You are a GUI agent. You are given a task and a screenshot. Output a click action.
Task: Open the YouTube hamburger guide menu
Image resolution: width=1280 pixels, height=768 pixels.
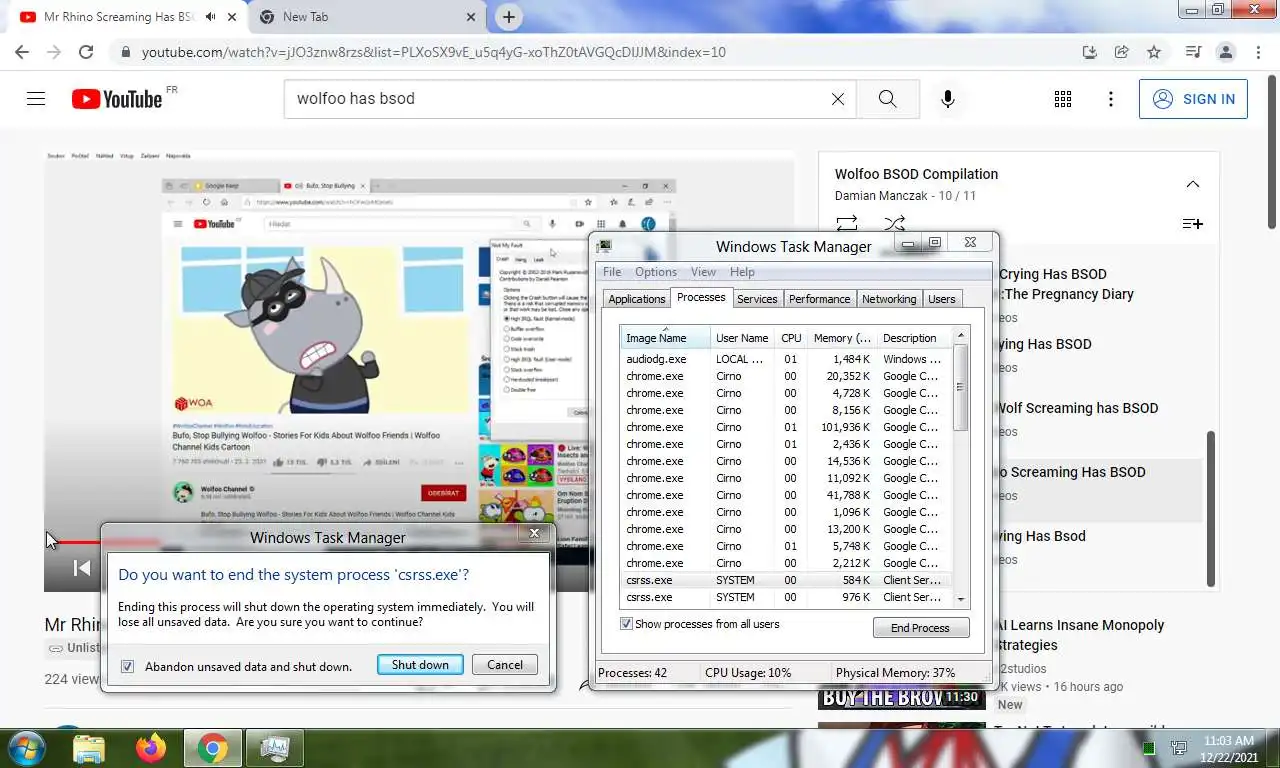tap(36, 99)
